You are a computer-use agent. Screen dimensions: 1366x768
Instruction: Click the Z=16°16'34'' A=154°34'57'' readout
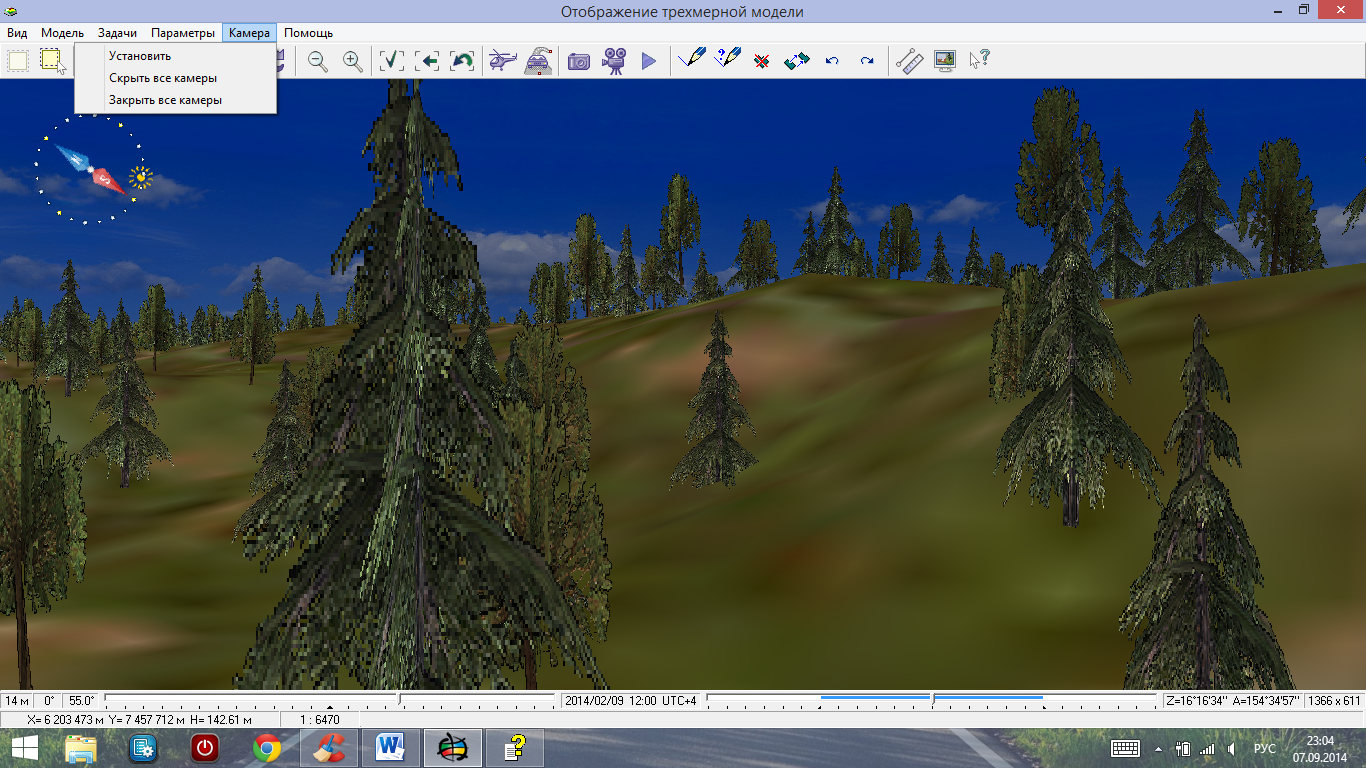1233,701
